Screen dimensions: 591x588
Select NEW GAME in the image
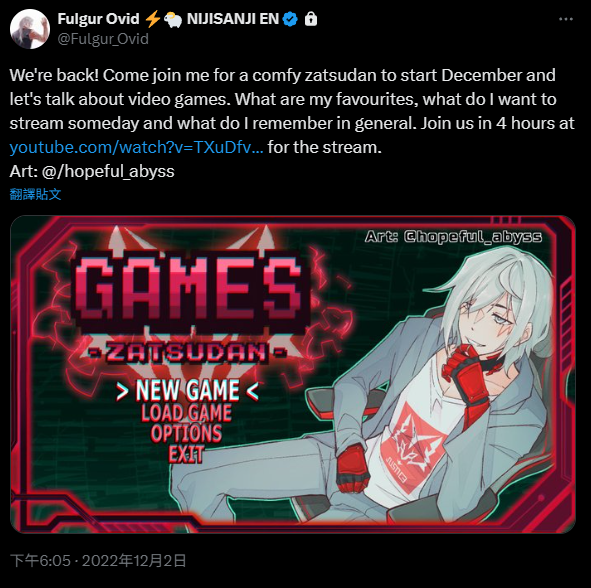187,390
